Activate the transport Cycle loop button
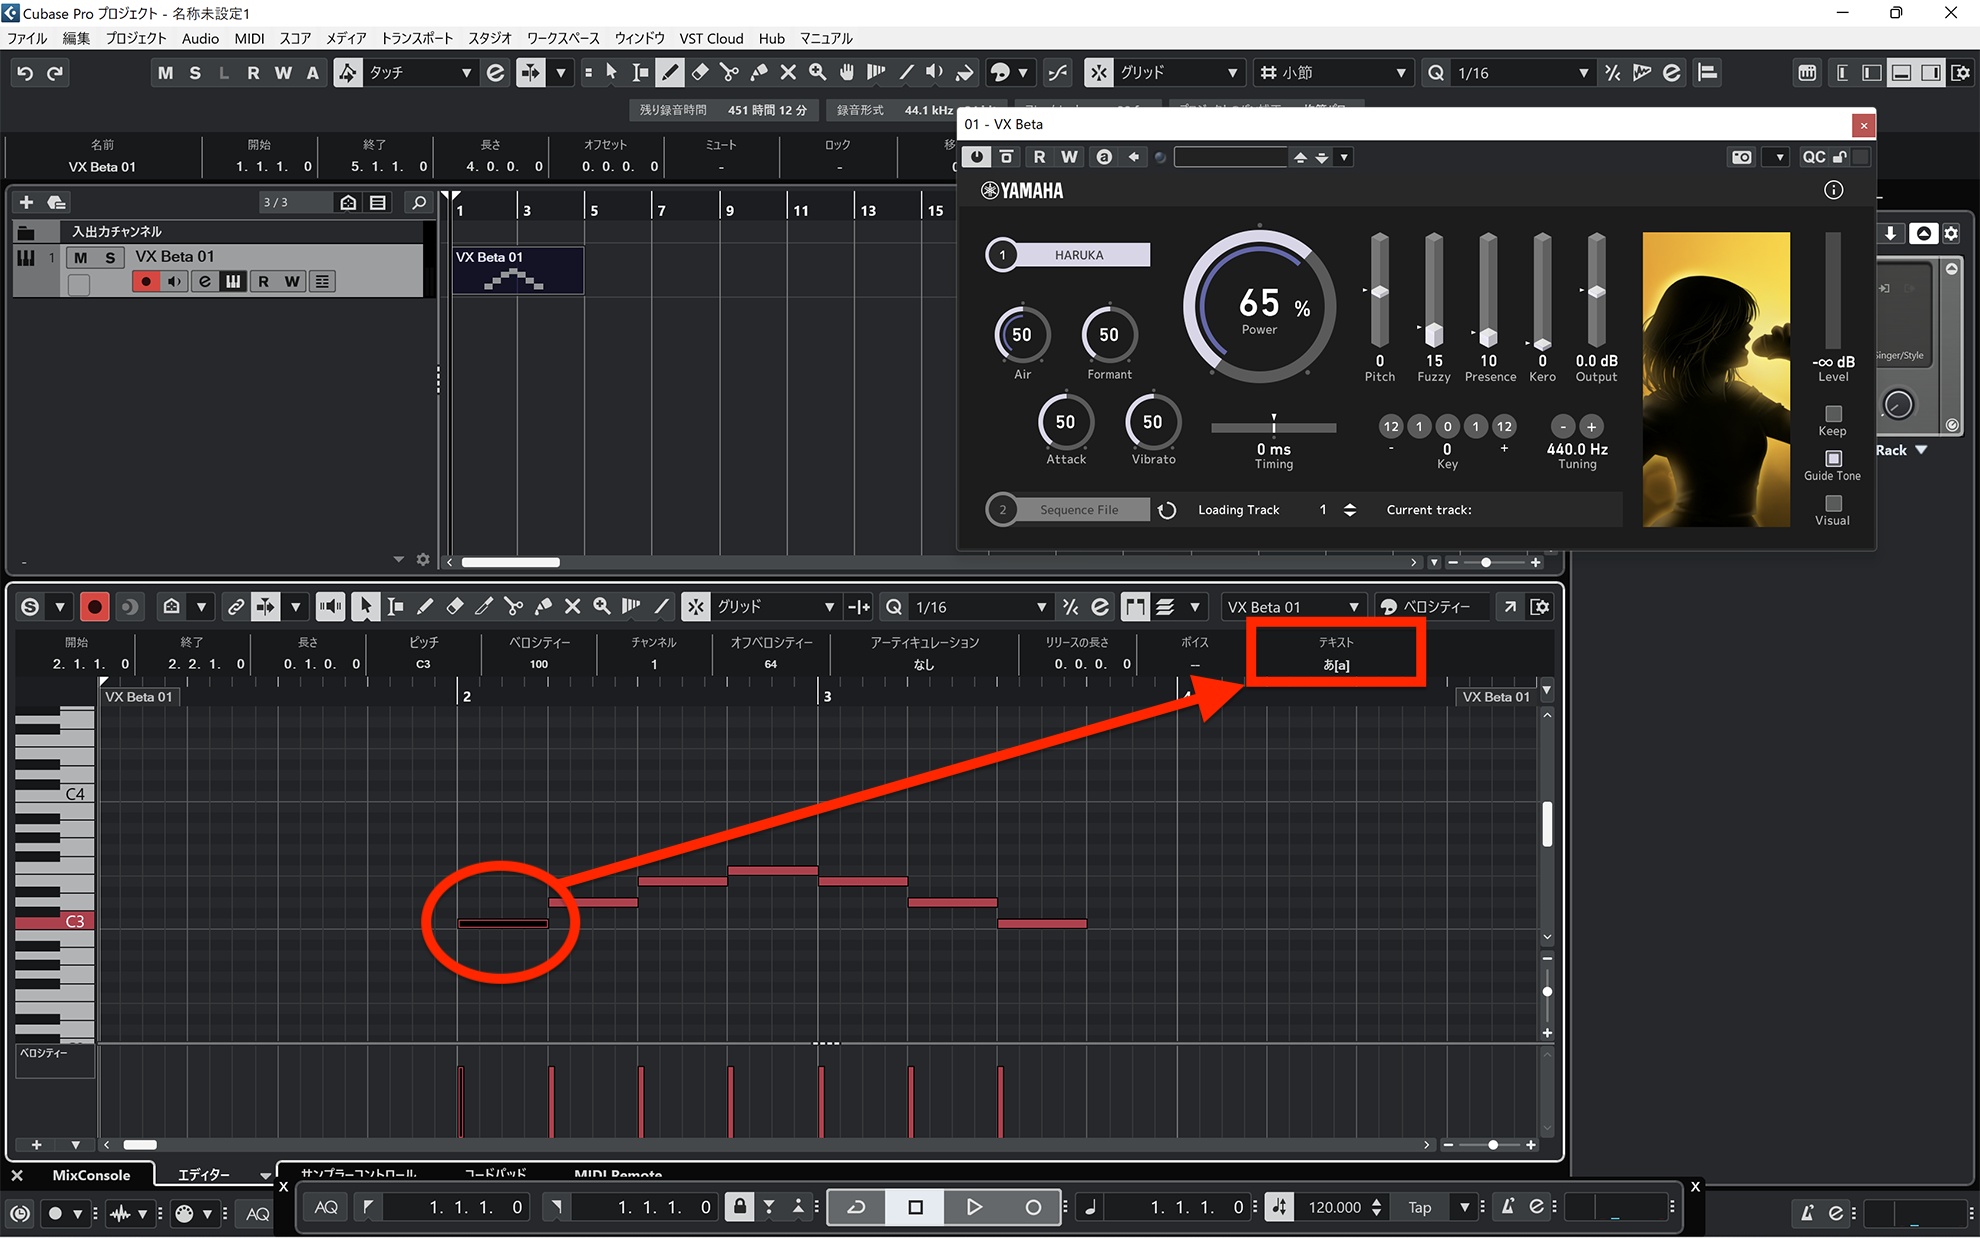The width and height of the screenshot is (1980, 1238). click(x=856, y=1207)
